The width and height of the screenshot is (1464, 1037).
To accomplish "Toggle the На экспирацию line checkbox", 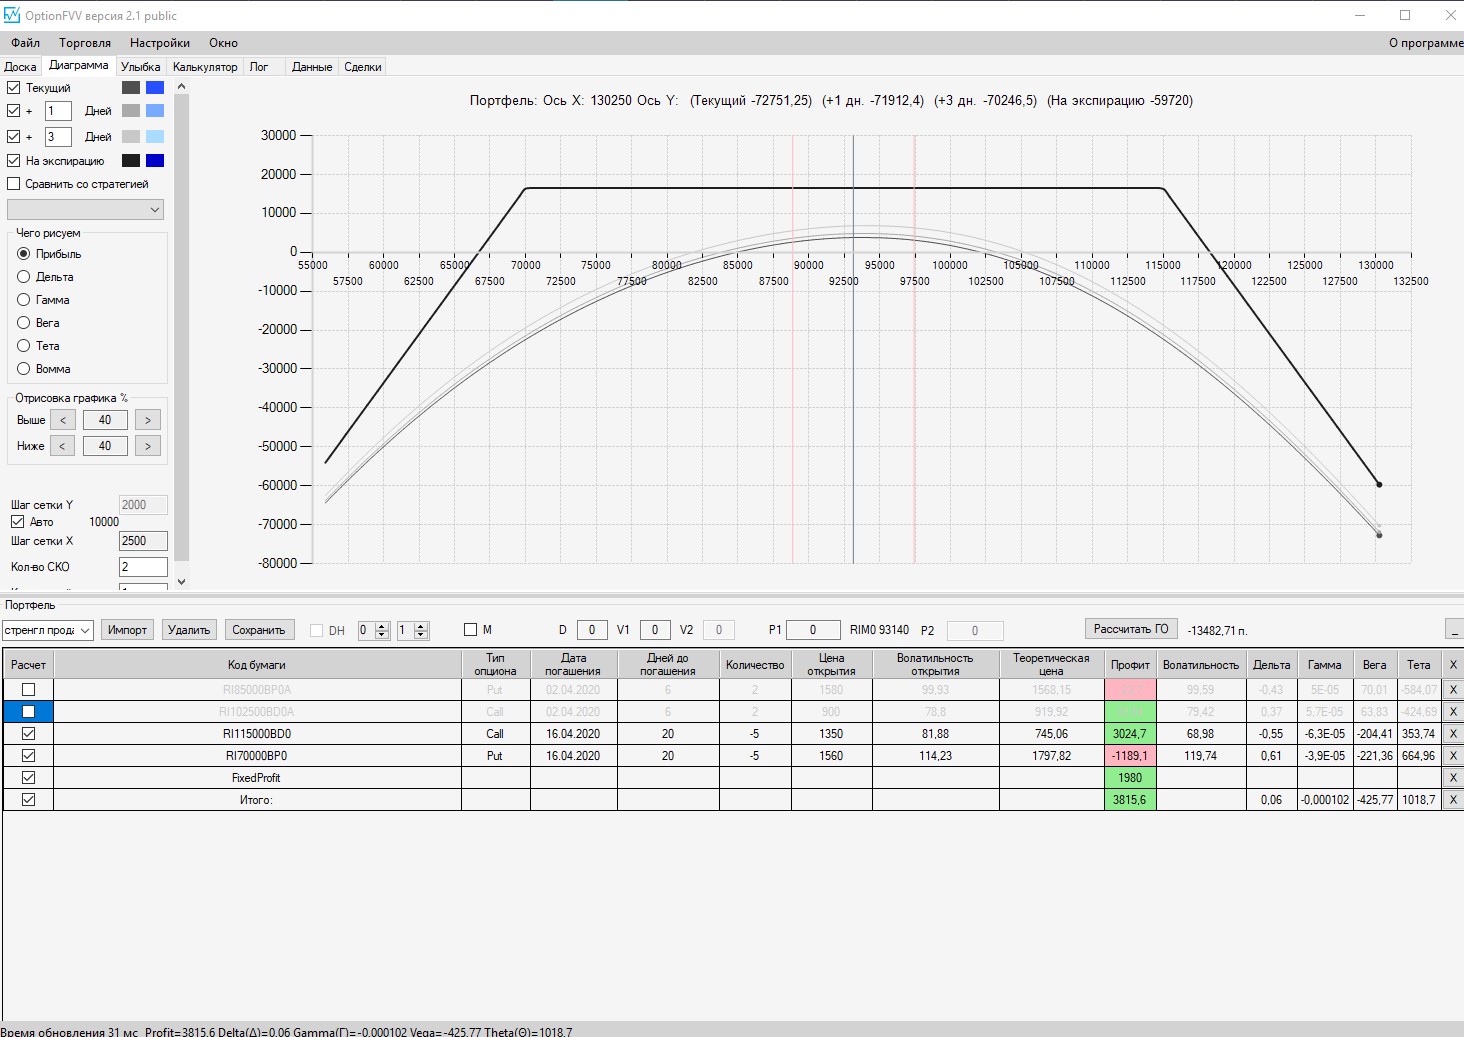I will point(14,161).
